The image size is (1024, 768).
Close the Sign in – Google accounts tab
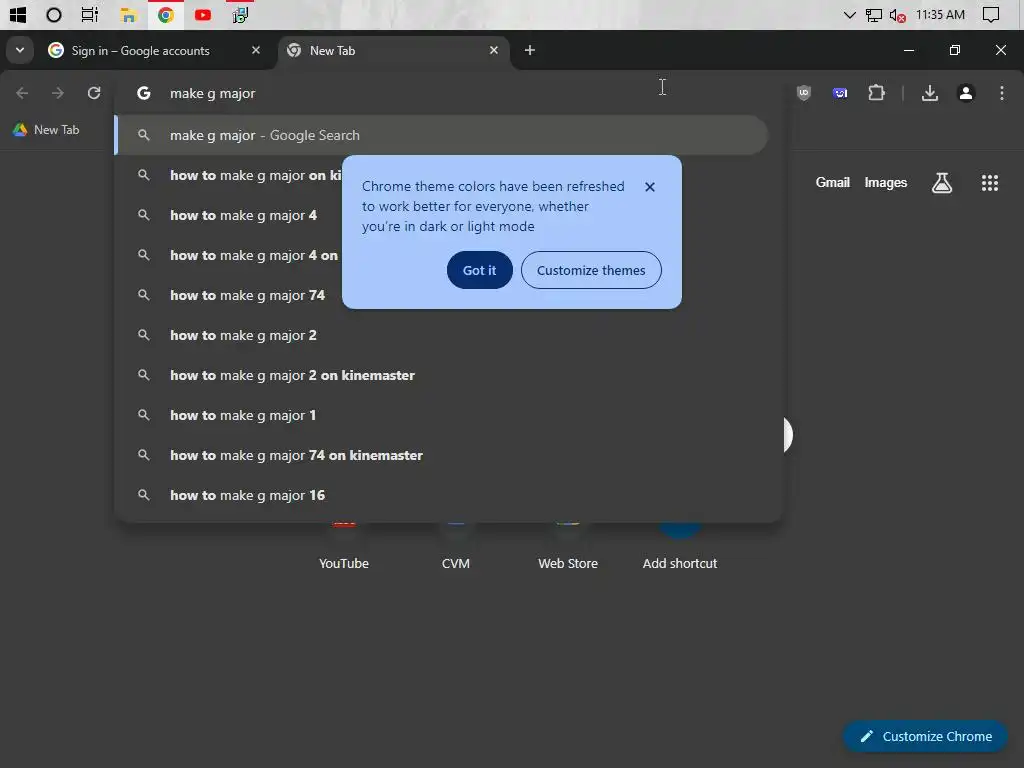tap(255, 50)
